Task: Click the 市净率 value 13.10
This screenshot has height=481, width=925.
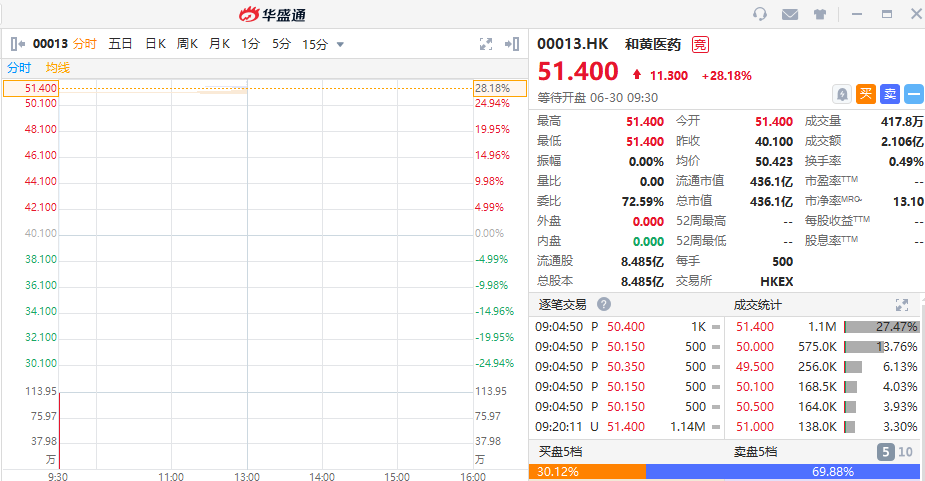Action: point(908,202)
